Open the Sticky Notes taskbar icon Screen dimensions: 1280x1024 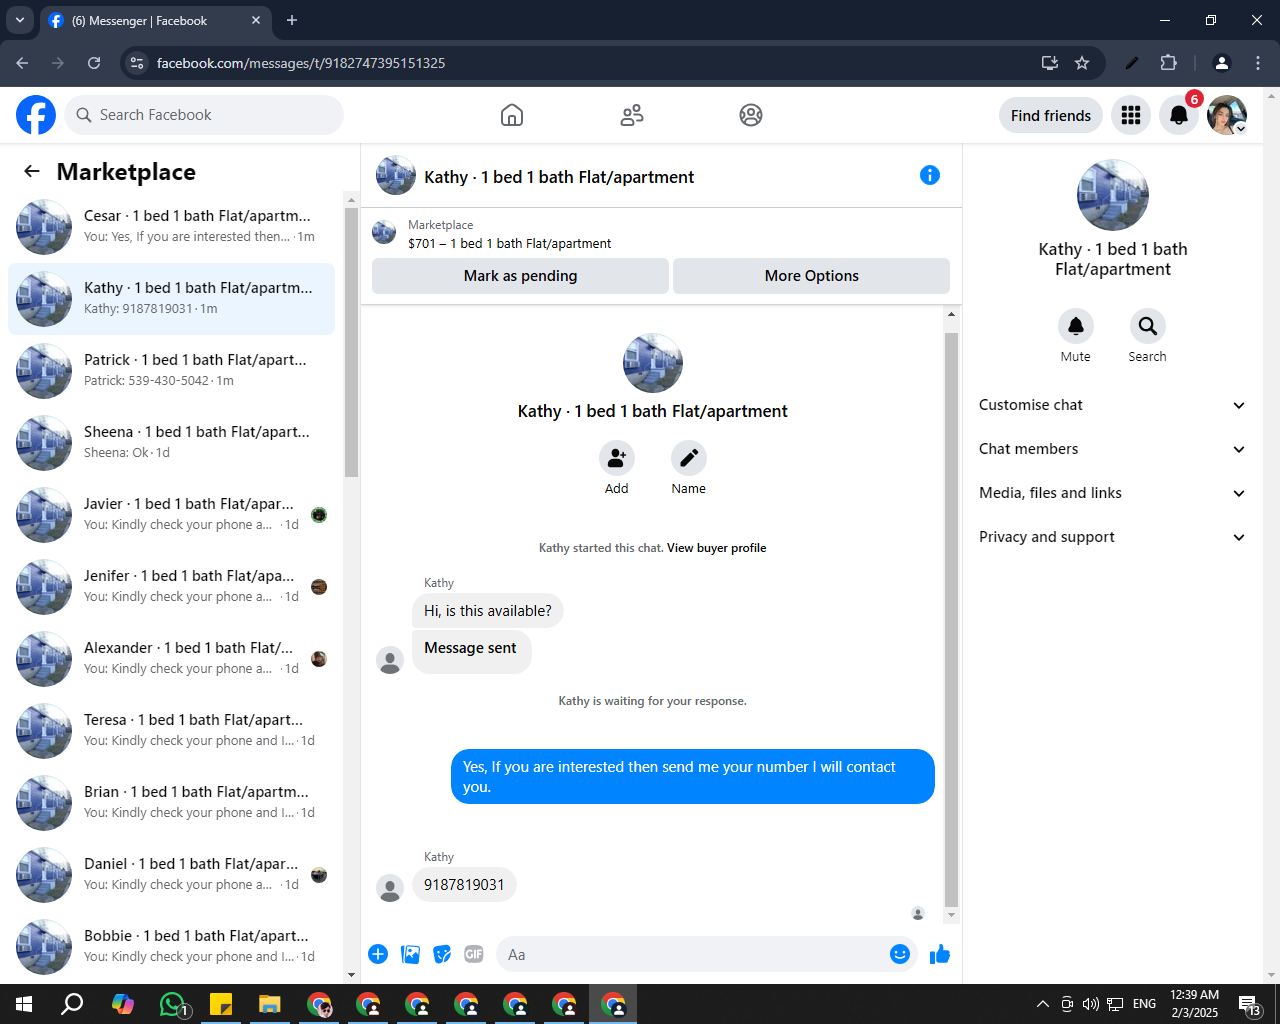click(221, 1004)
